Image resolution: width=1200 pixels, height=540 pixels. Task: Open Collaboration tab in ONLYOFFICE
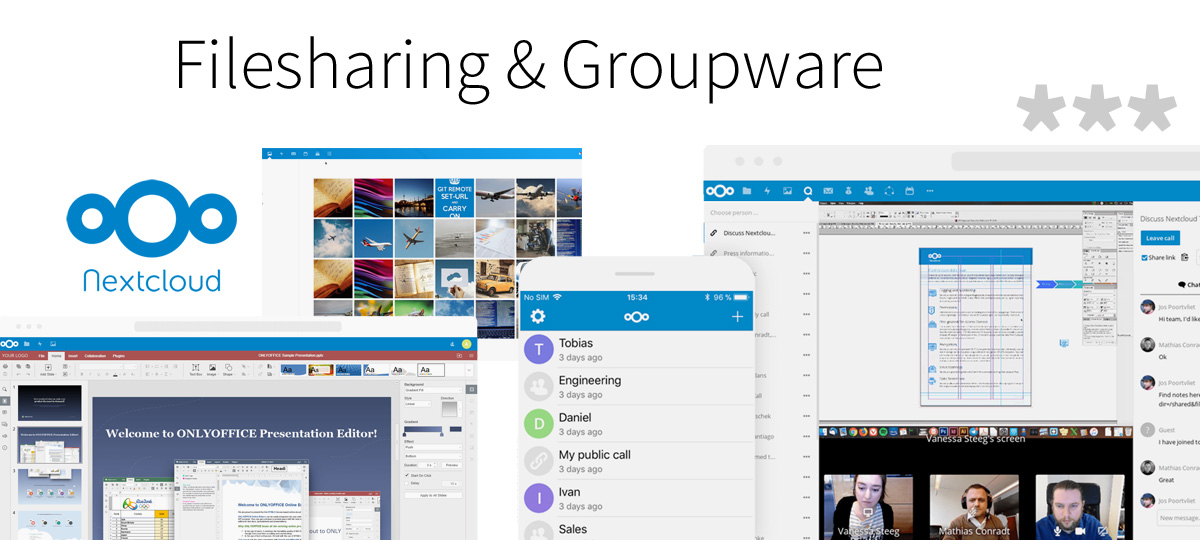(x=95, y=356)
